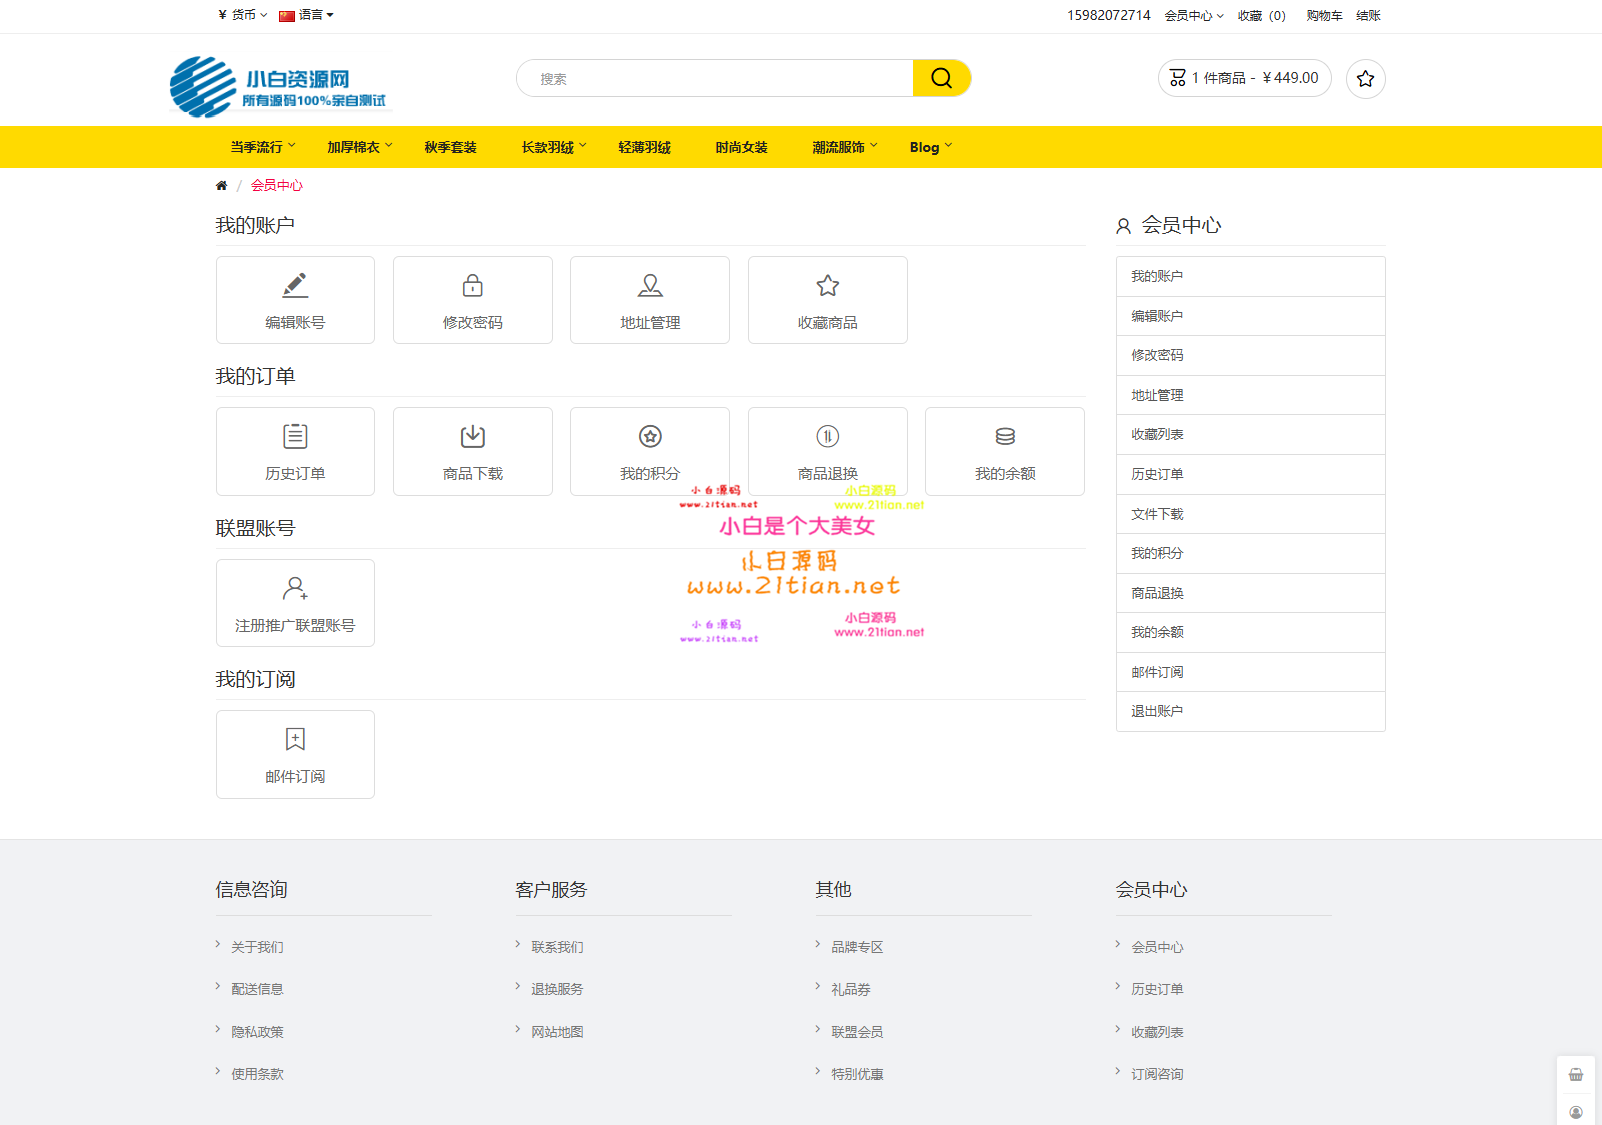
Task: Click the product download icon
Action: (472, 437)
